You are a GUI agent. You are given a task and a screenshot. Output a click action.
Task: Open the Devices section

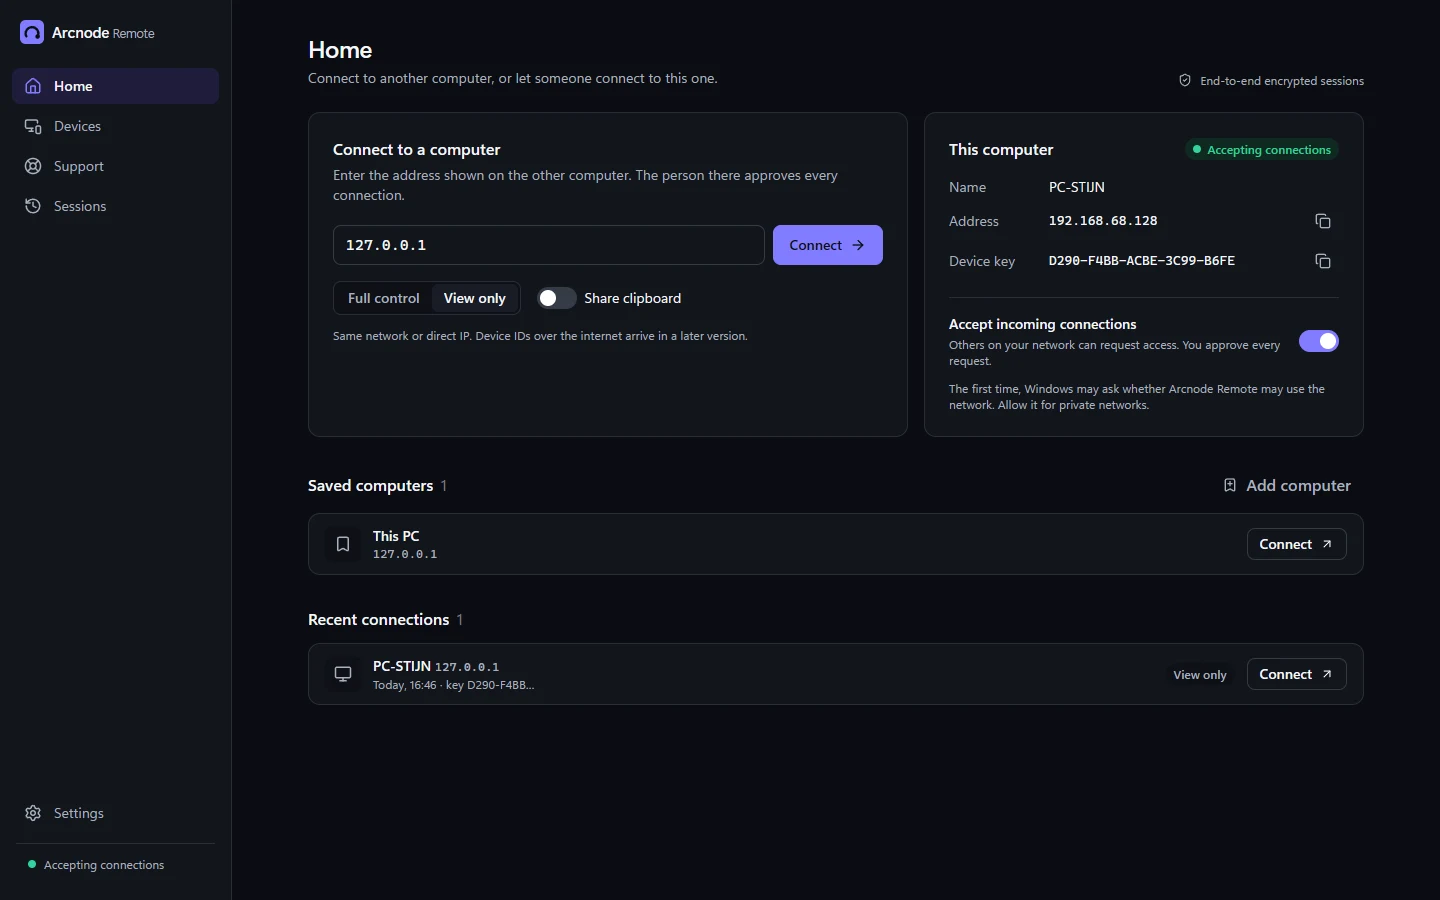click(115, 126)
